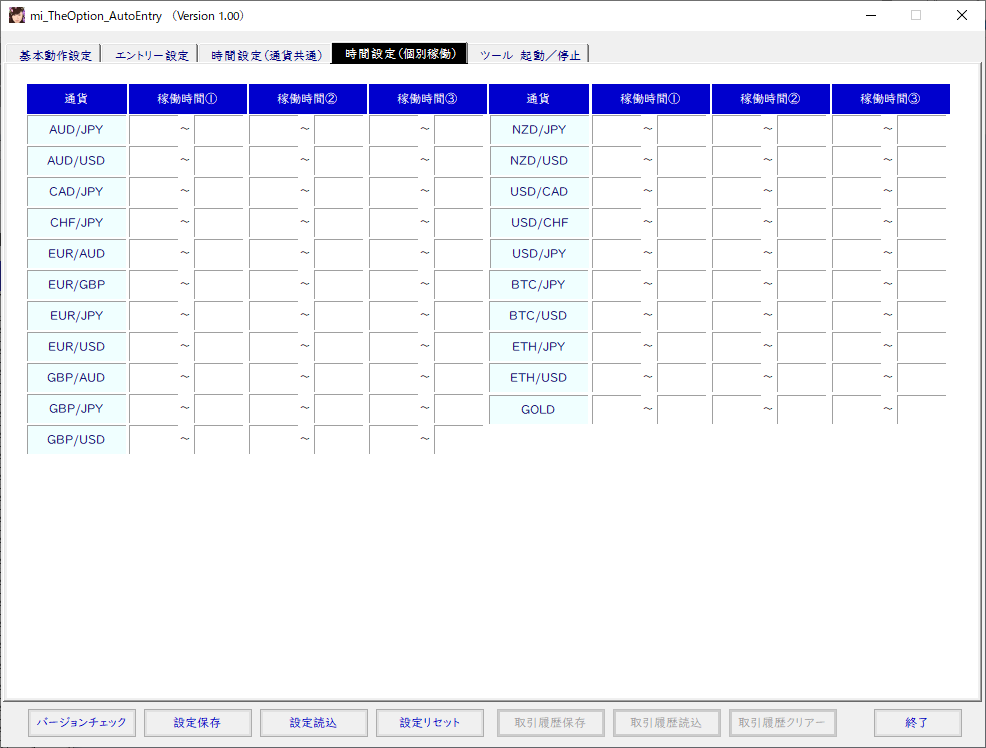The image size is (986, 748).
Task: Click GBP/JPY 稼働時間③ start time field
Action: pyautogui.click(x=394, y=409)
